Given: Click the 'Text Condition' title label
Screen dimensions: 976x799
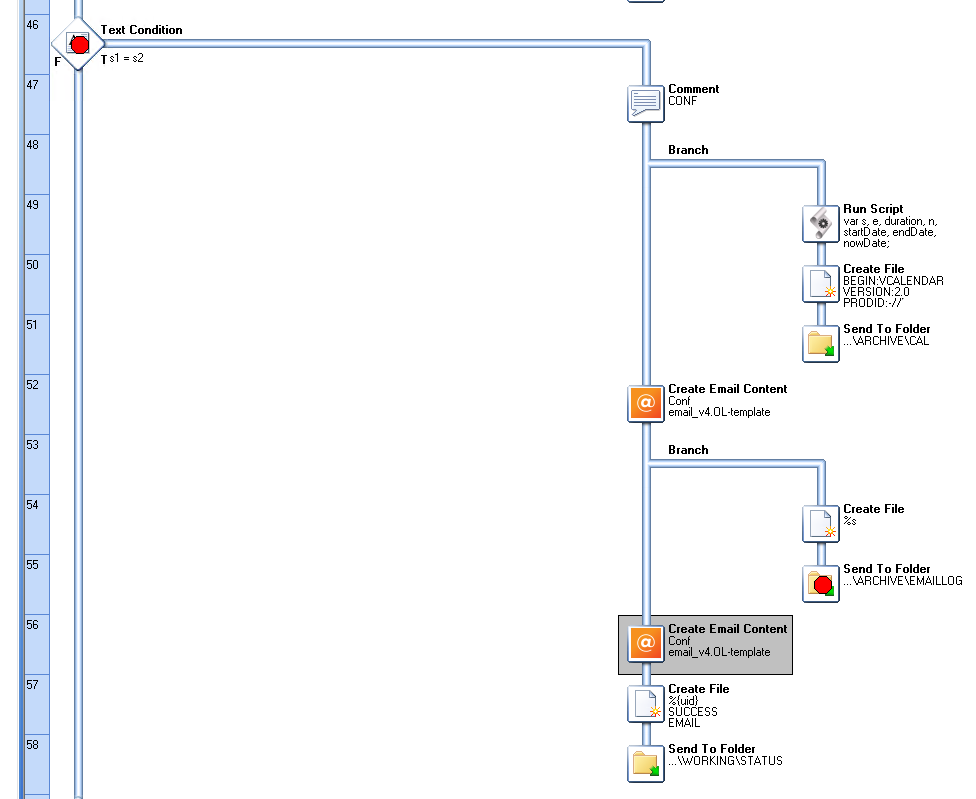Looking at the screenshot, I should (x=141, y=30).
